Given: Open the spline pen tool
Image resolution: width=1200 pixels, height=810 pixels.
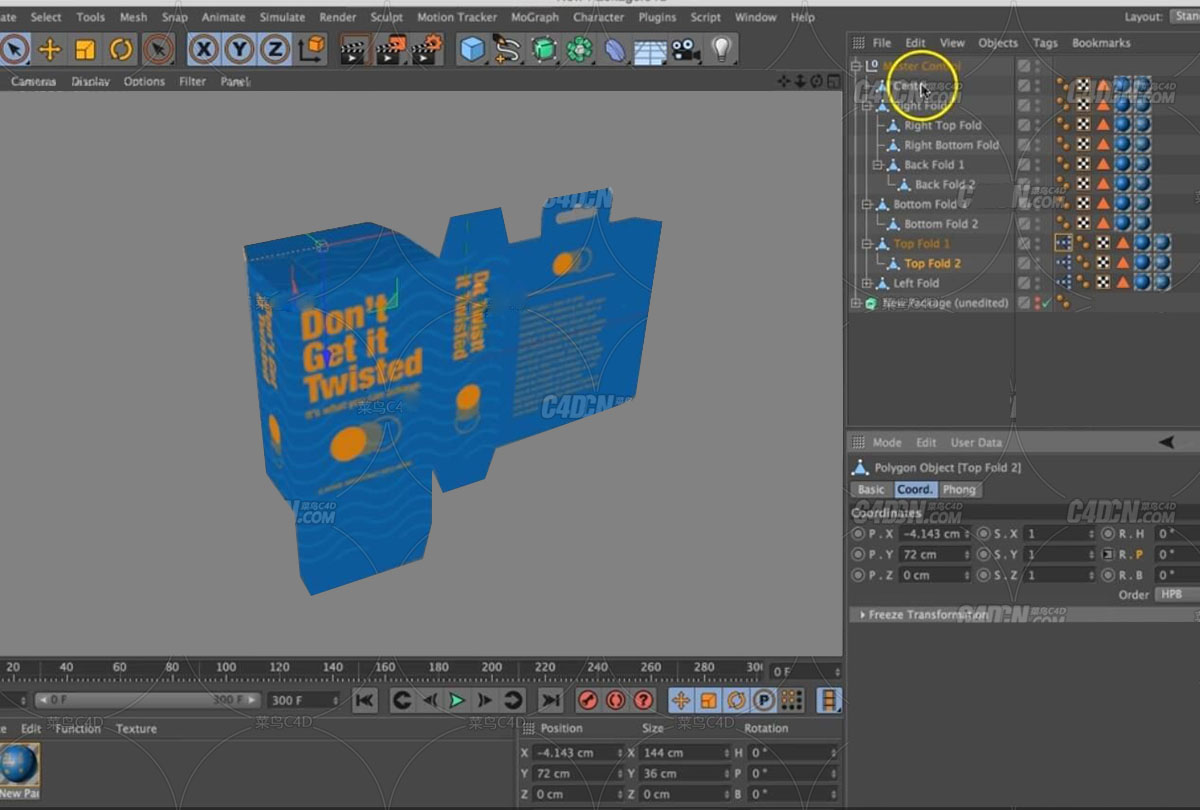Looking at the screenshot, I should (508, 49).
